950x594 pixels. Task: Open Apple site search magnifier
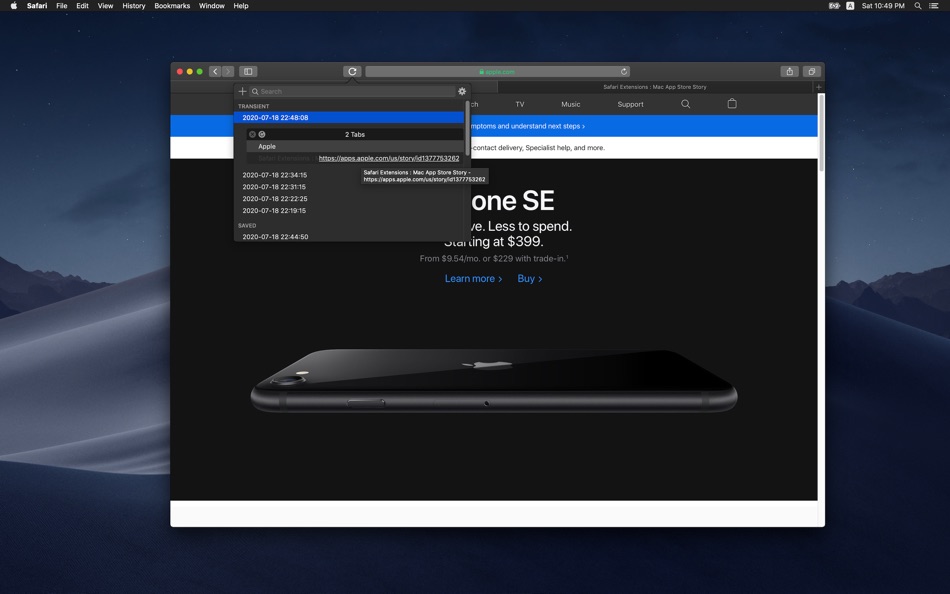(685, 104)
